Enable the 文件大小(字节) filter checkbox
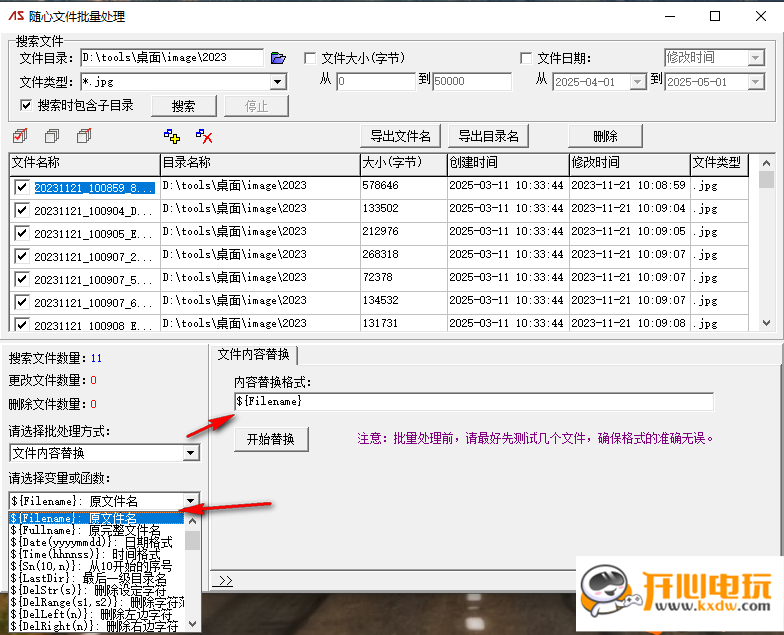Viewport: 784px width, 635px height. click(310, 58)
